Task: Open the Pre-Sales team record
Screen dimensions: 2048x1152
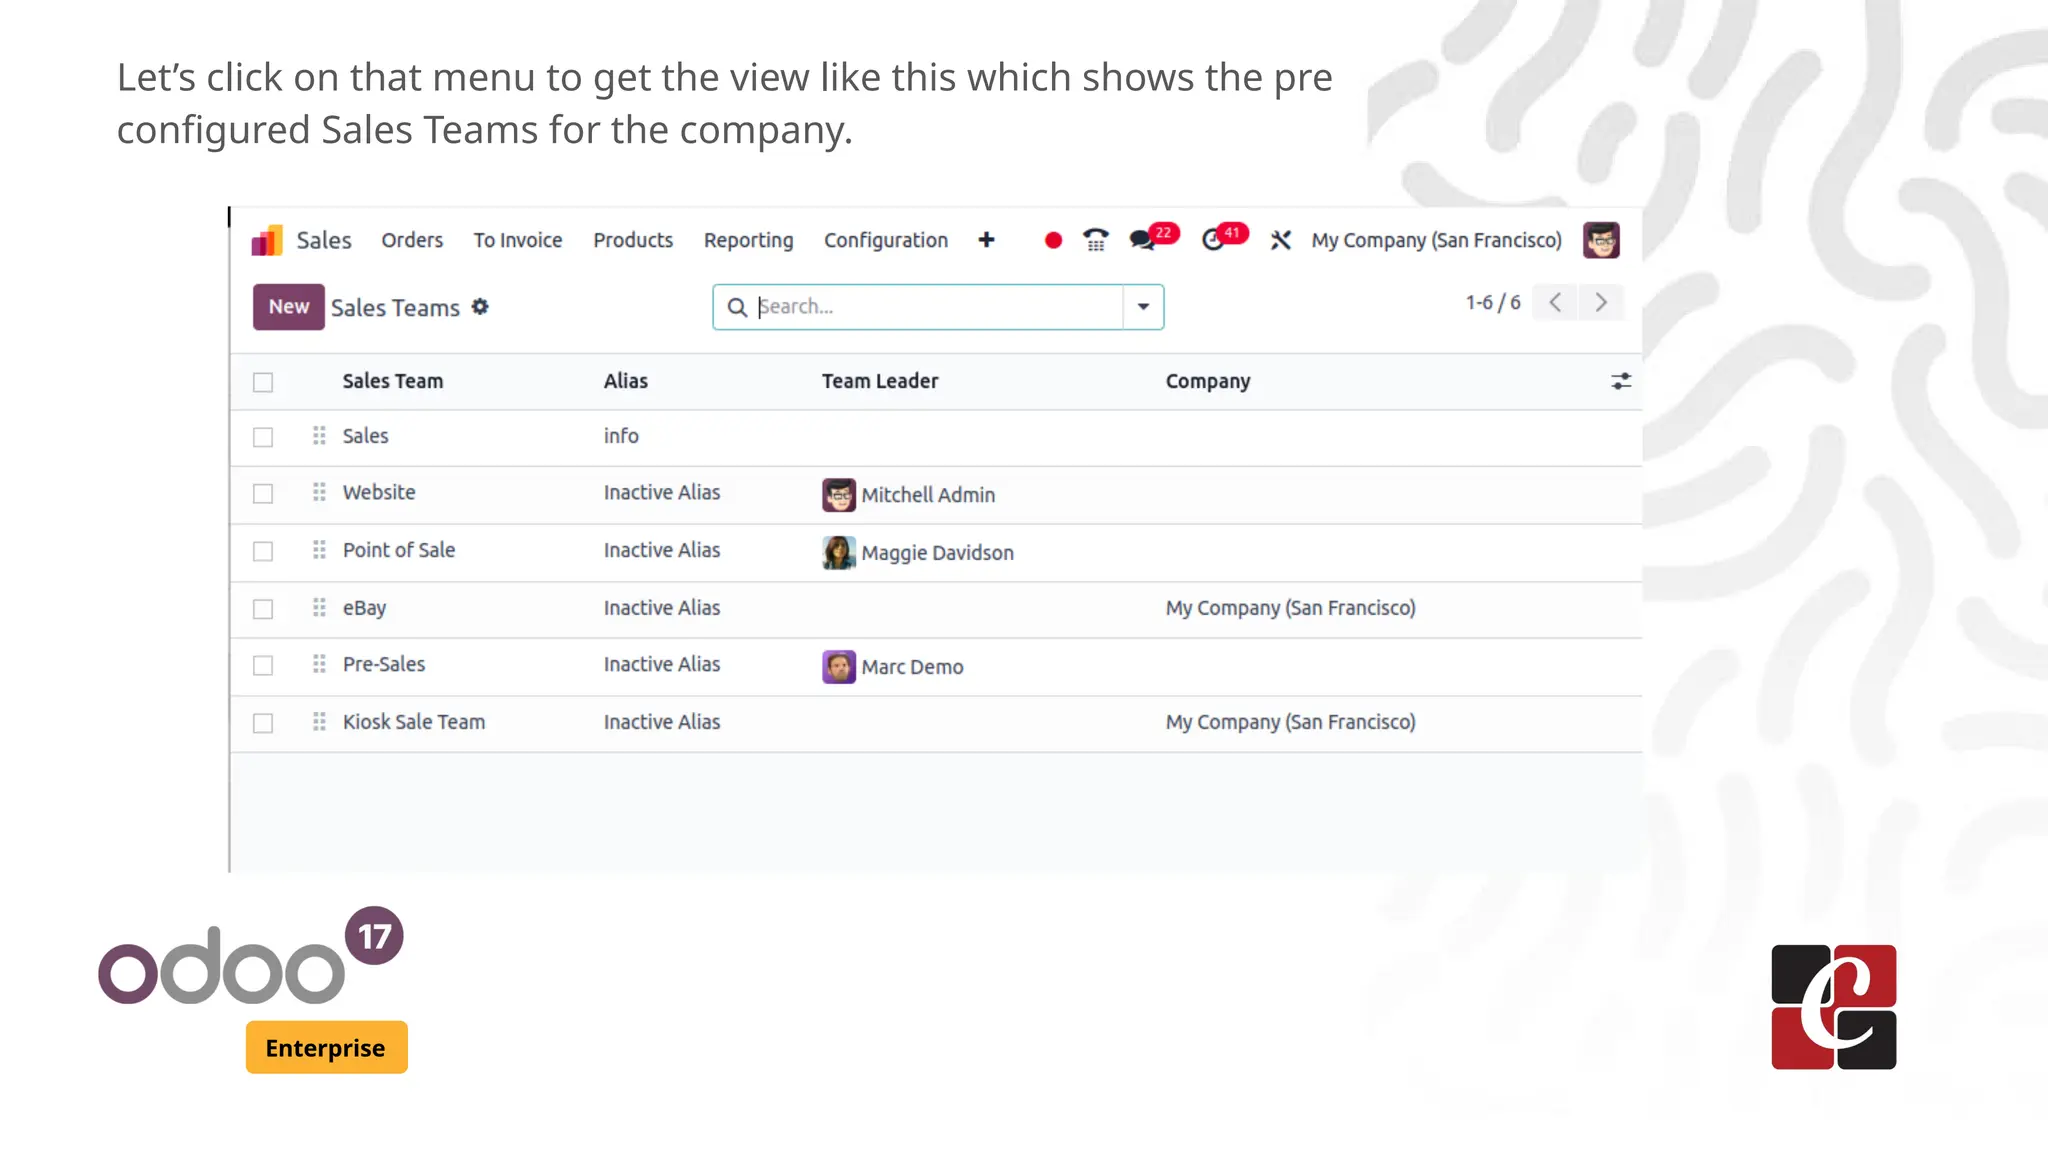Action: pos(384,664)
